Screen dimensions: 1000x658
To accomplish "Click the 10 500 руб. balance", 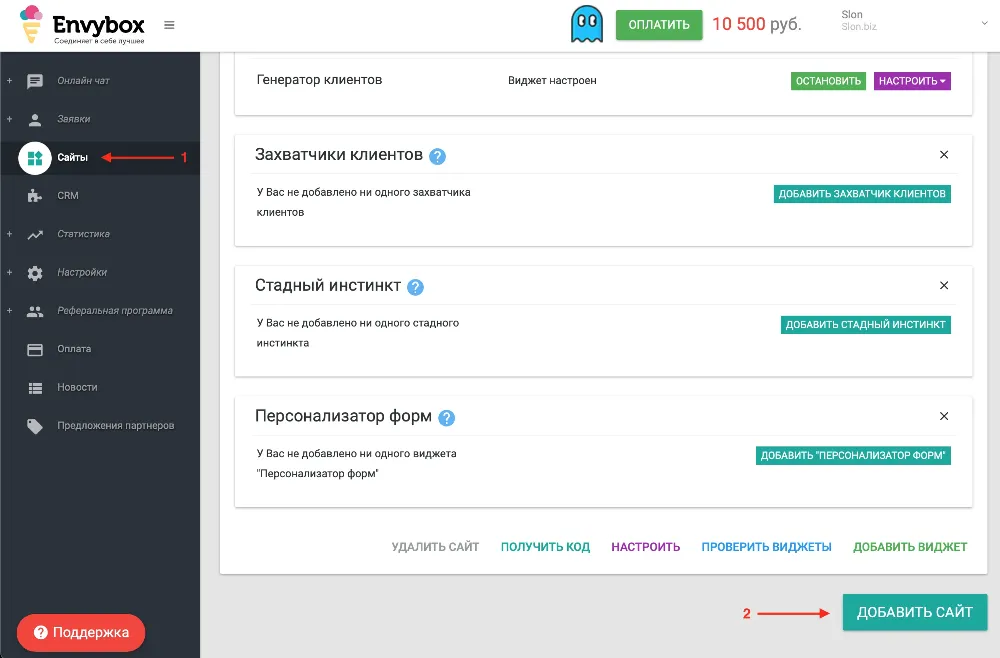I will pyautogui.click(x=756, y=24).
